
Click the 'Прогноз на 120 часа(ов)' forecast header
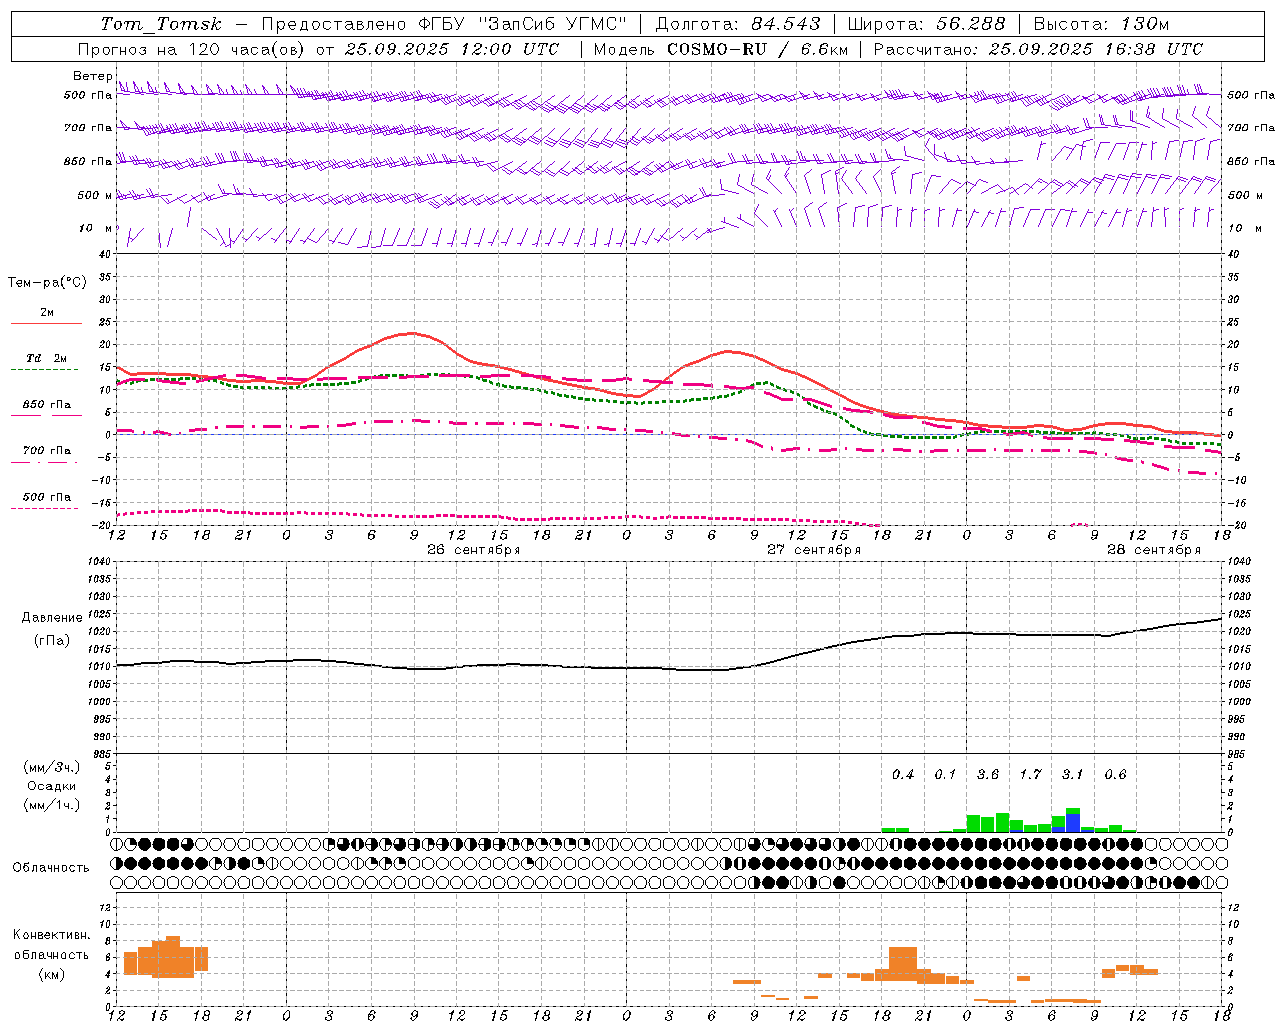coord(192,49)
